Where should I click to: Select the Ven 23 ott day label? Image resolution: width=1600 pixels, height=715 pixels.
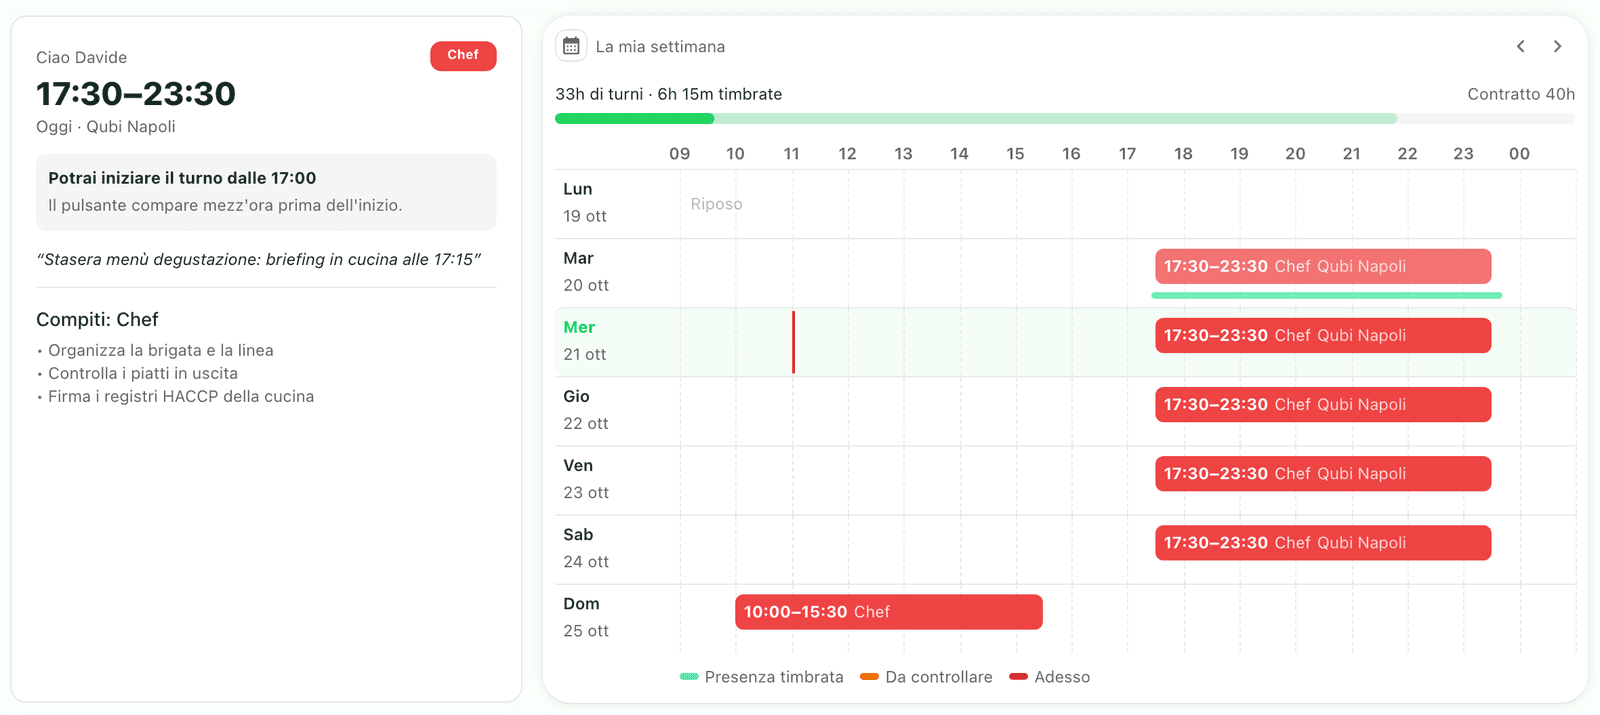coord(586,479)
